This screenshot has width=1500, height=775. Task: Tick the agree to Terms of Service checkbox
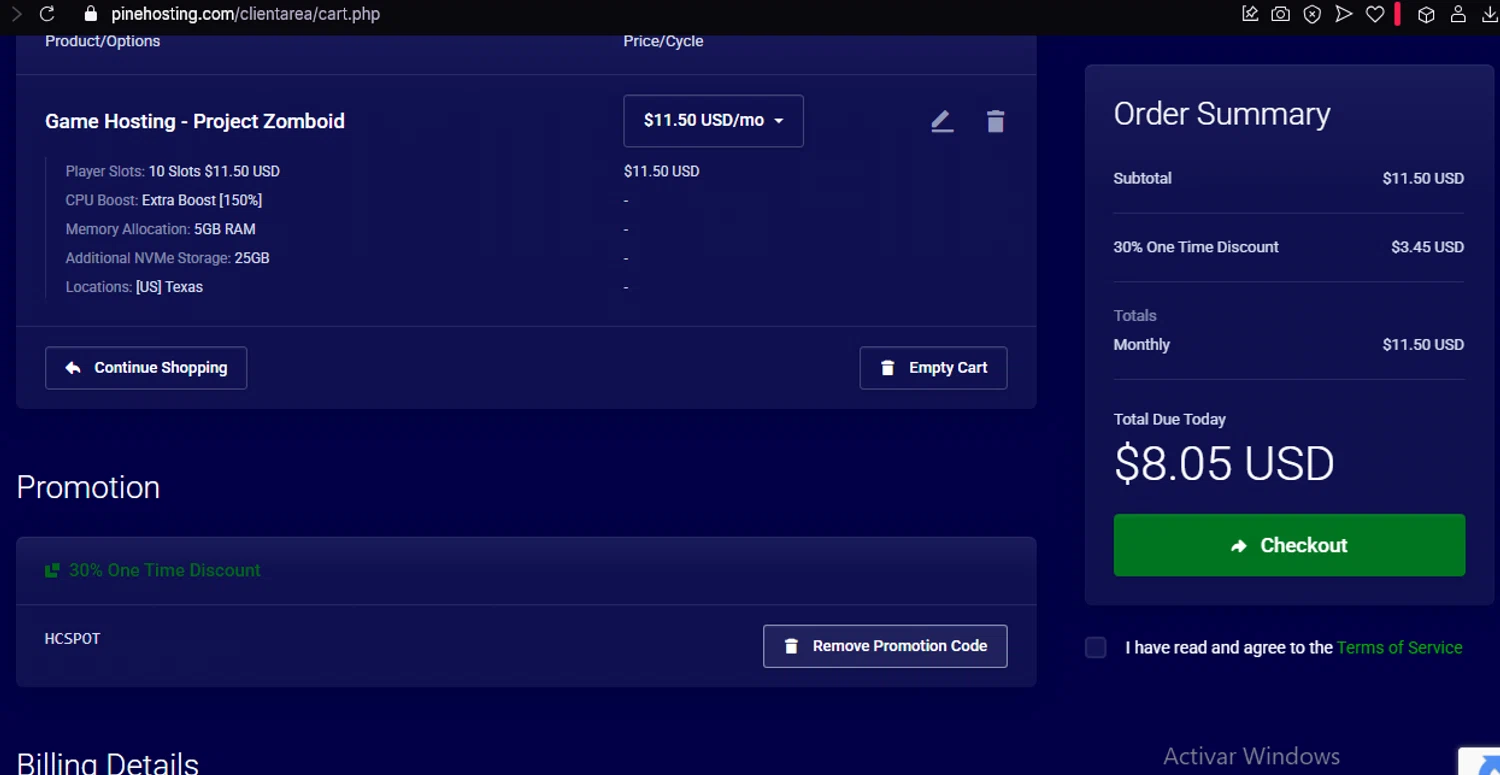tap(1096, 647)
